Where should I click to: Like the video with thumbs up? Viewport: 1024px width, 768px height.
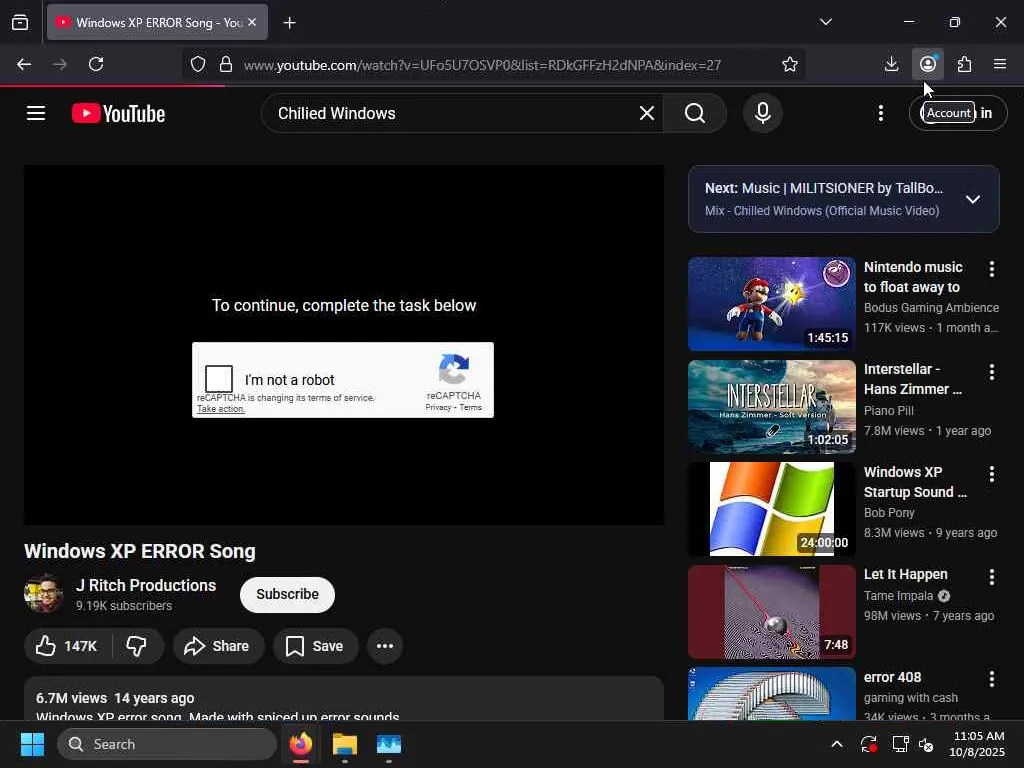[66, 647]
